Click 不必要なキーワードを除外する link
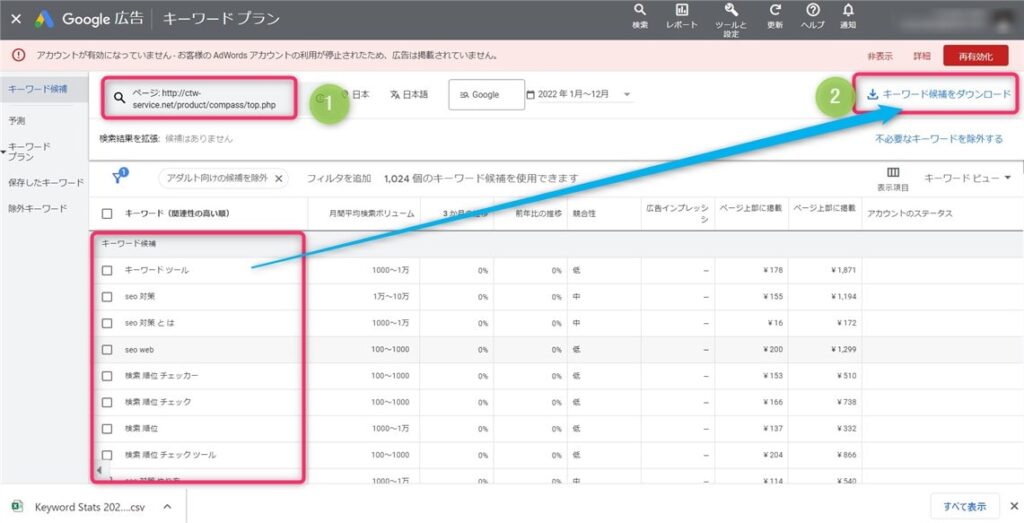Image resolution: width=1024 pixels, height=523 pixels. (x=939, y=138)
